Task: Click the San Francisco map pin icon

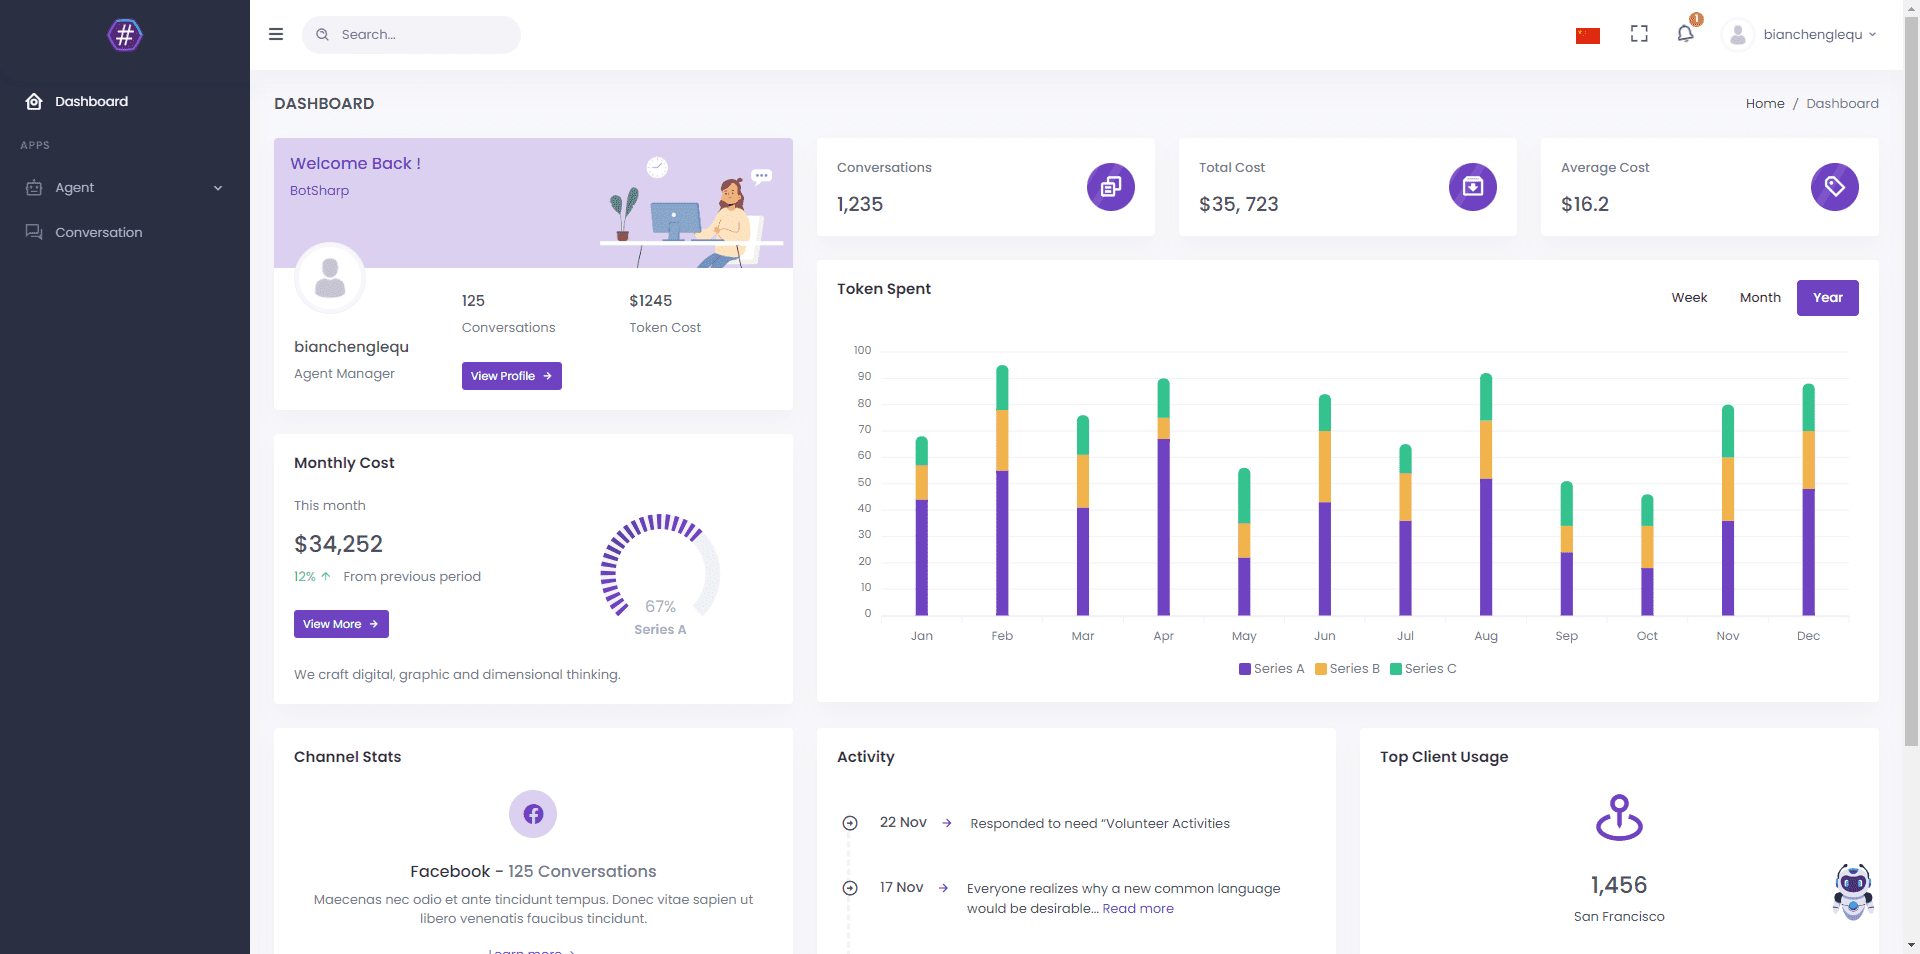Action: [1619, 817]
